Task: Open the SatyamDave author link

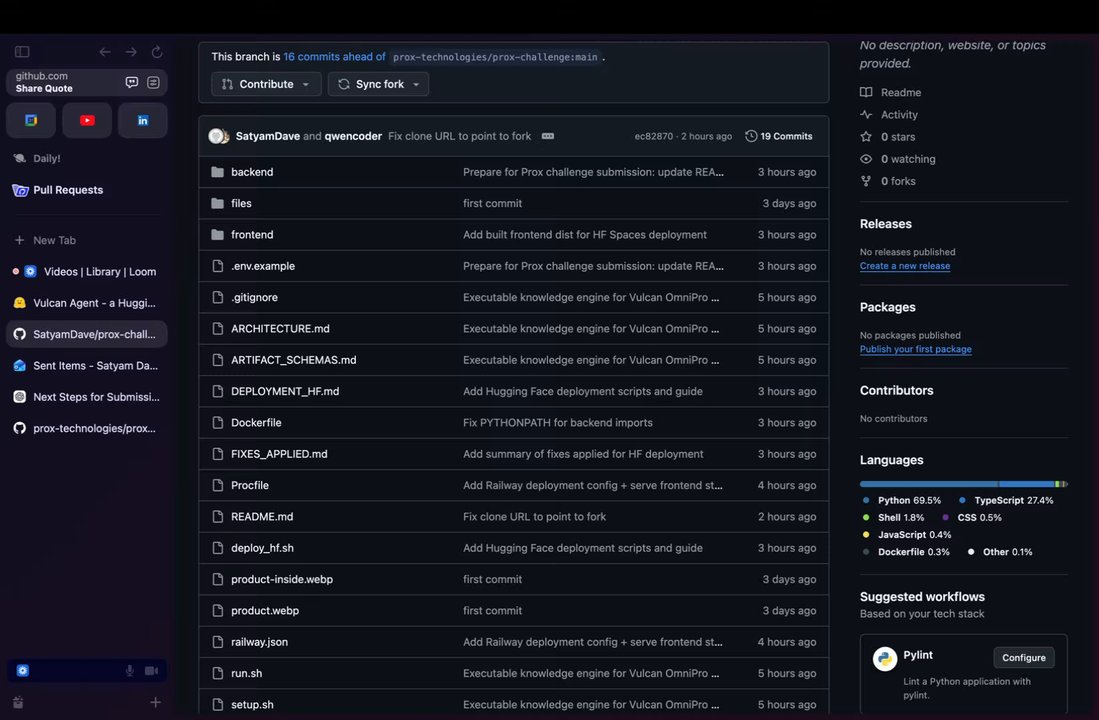Action: pos(268,136)
